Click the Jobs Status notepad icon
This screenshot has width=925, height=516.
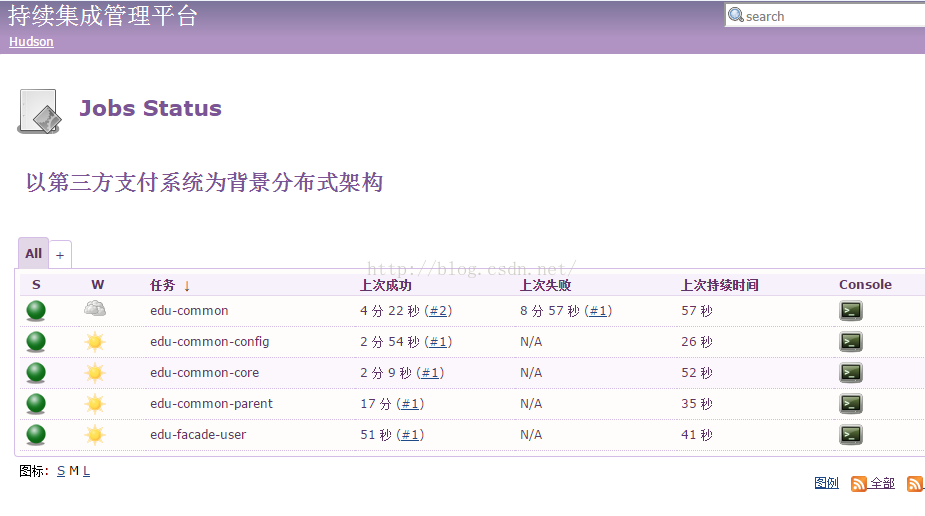pos(39,111)
